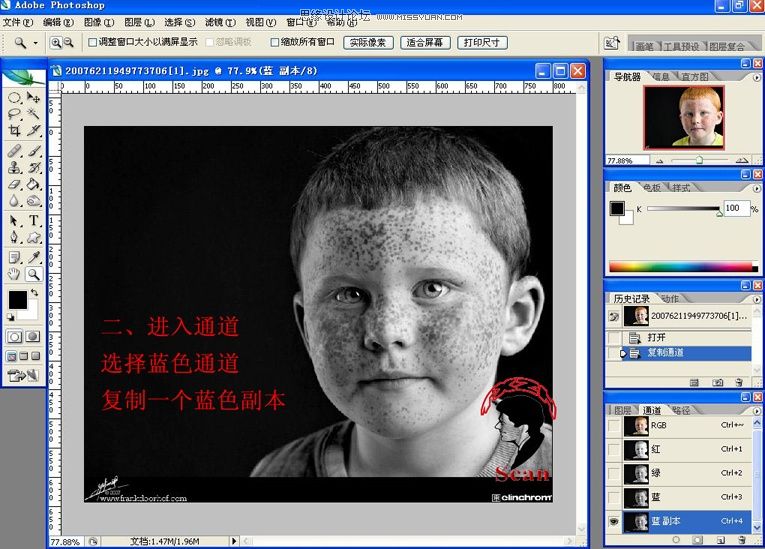
Task: Select the Notes tool
Action: point(15,258)
